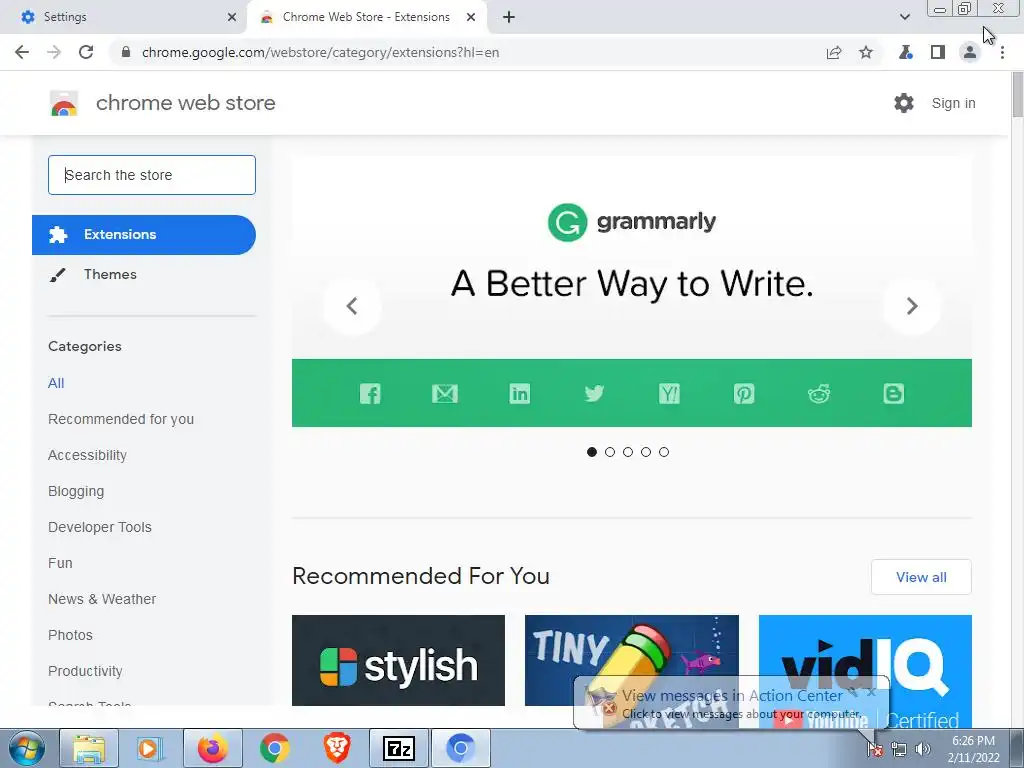Screen dimensions: 1024x768
Task: Choose Blogging category
Action: coord(76,491)
